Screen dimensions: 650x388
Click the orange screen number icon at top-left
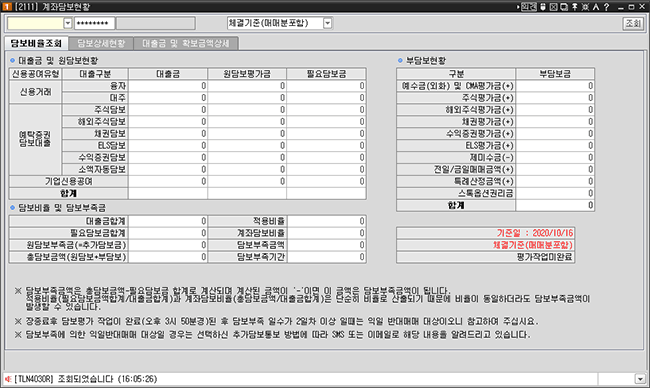tap(7, 7)
